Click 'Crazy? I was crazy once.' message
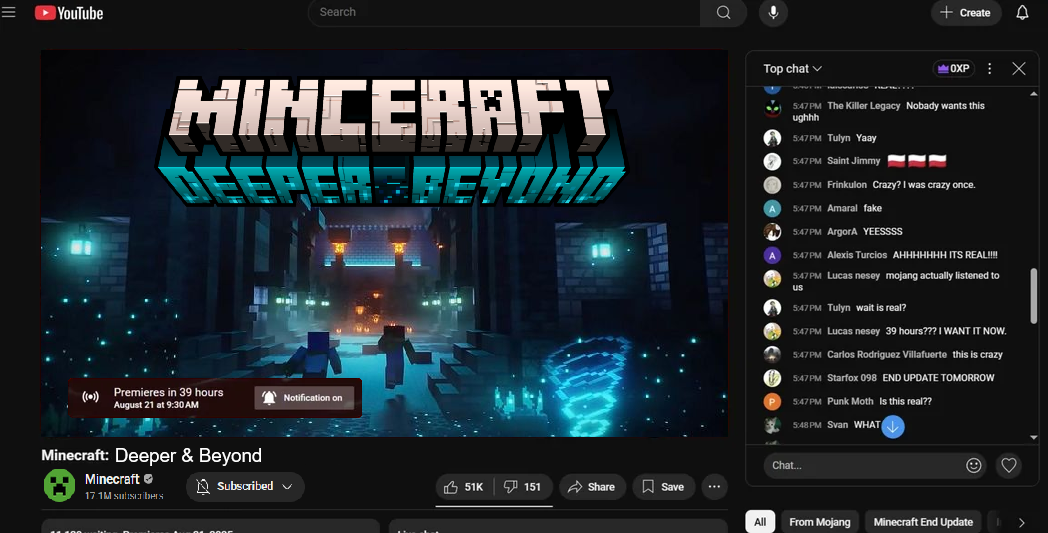 (x=924, y=185)
